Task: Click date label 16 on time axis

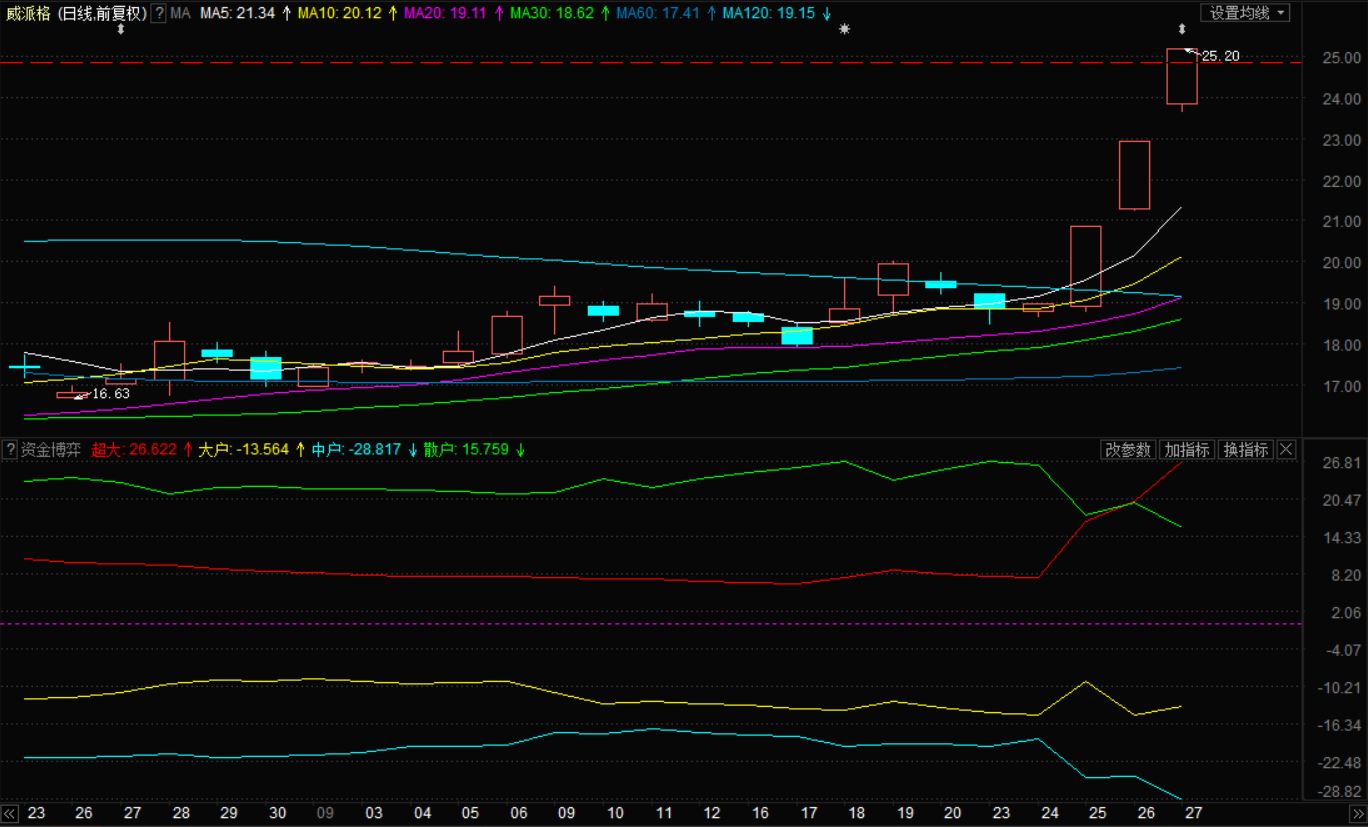Action: pos(760,813)
